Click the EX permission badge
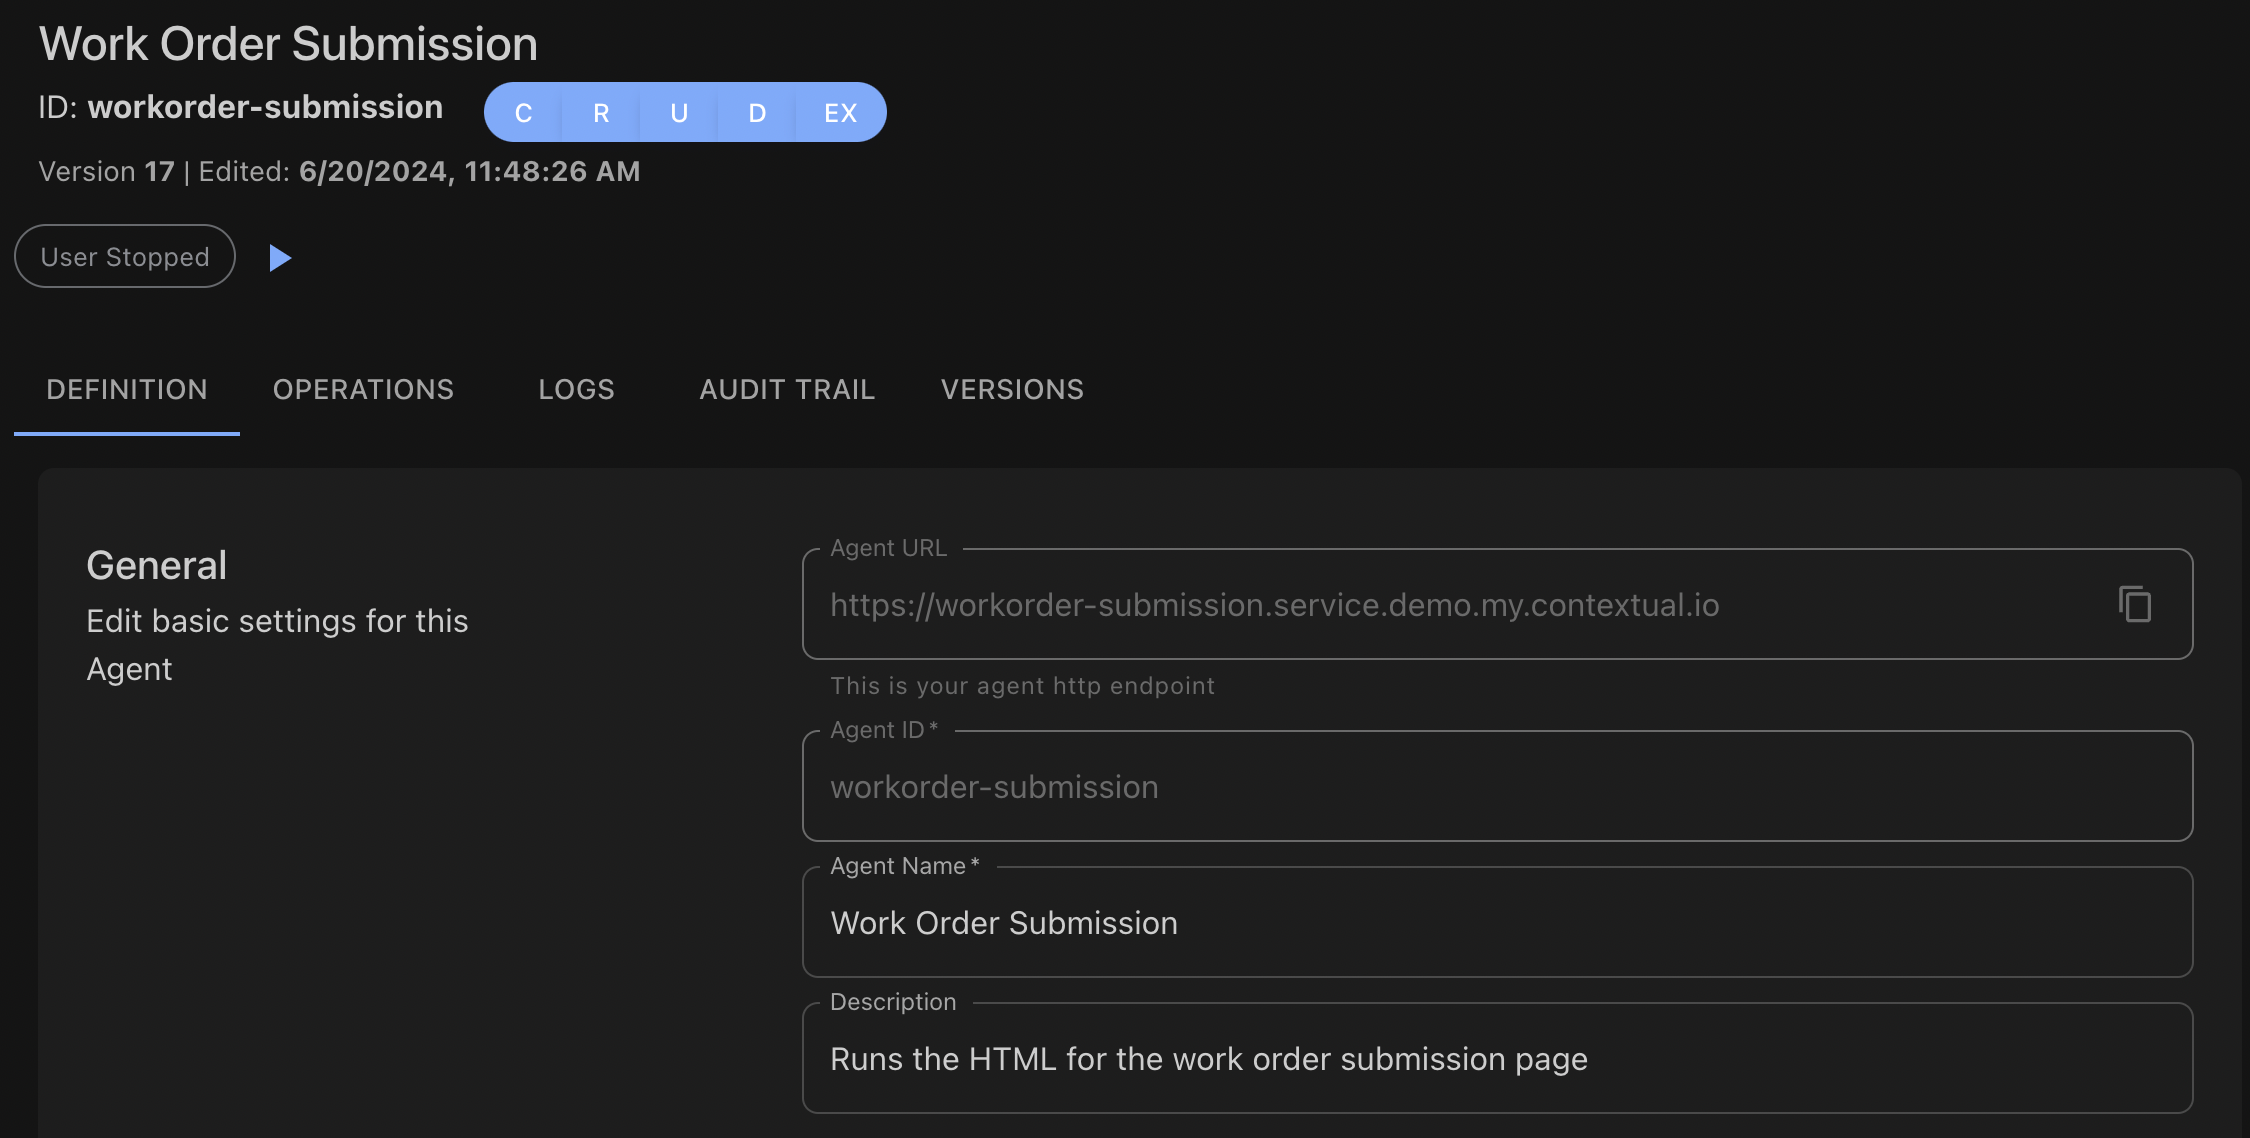Screen dimensions: 2250x1138 tap(840, 113)
